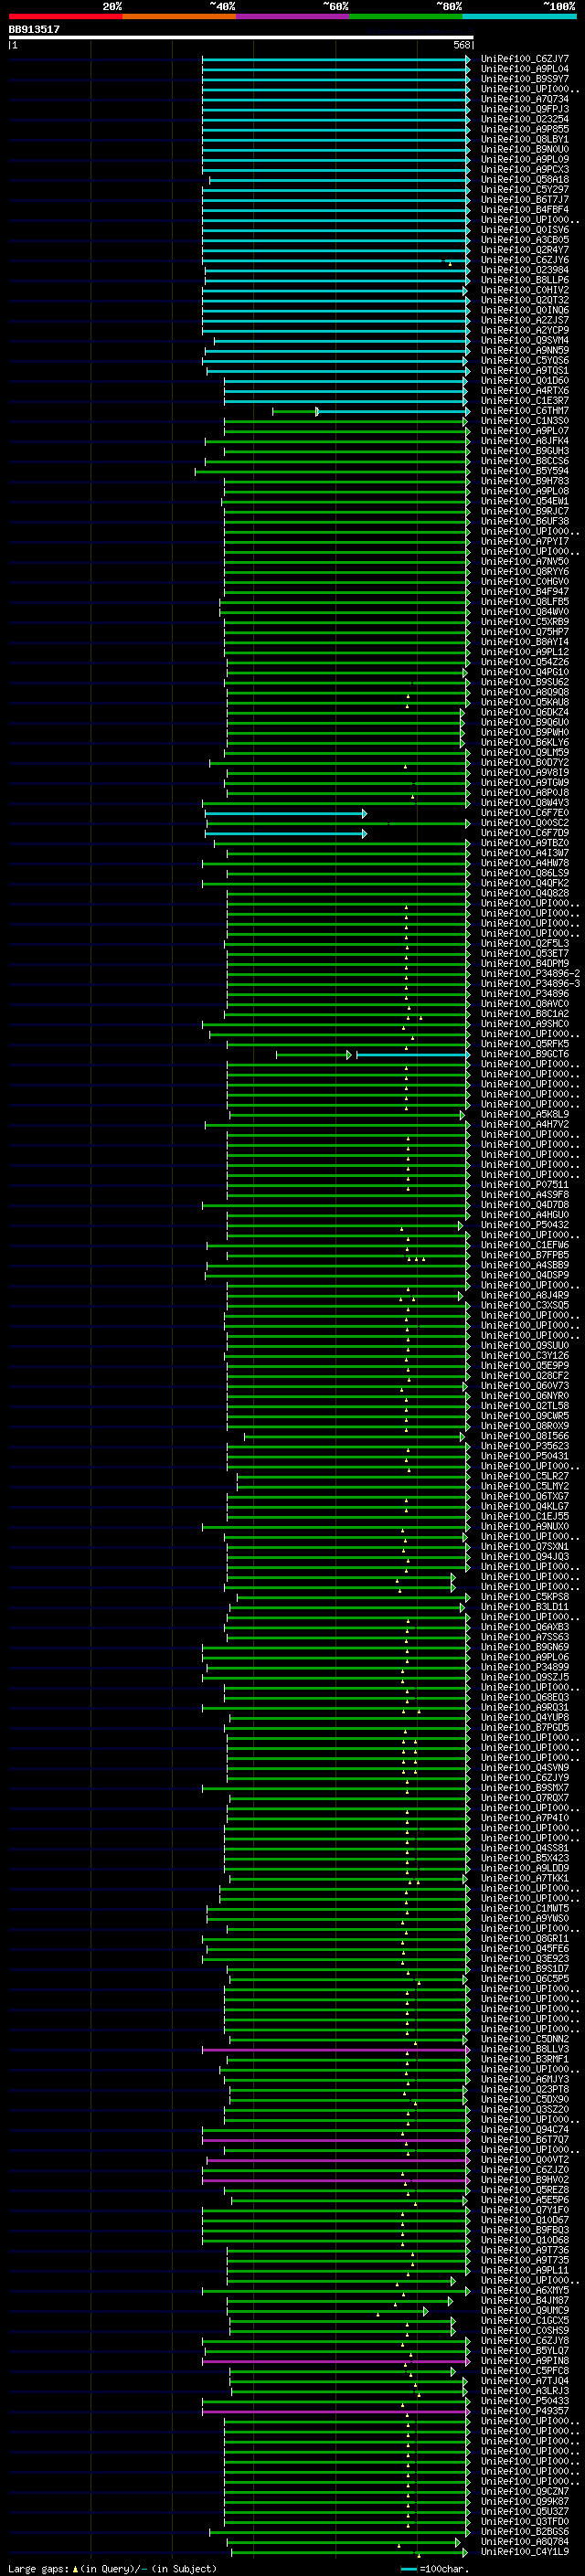Click hit label UniRef100_B0D7Y2

point(524,762)
